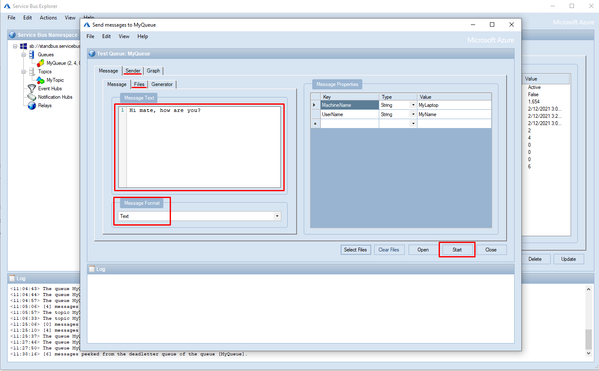Select the inner Message sub-tab
The height and width of the screenshot is (371, 599).
(117, 84)
